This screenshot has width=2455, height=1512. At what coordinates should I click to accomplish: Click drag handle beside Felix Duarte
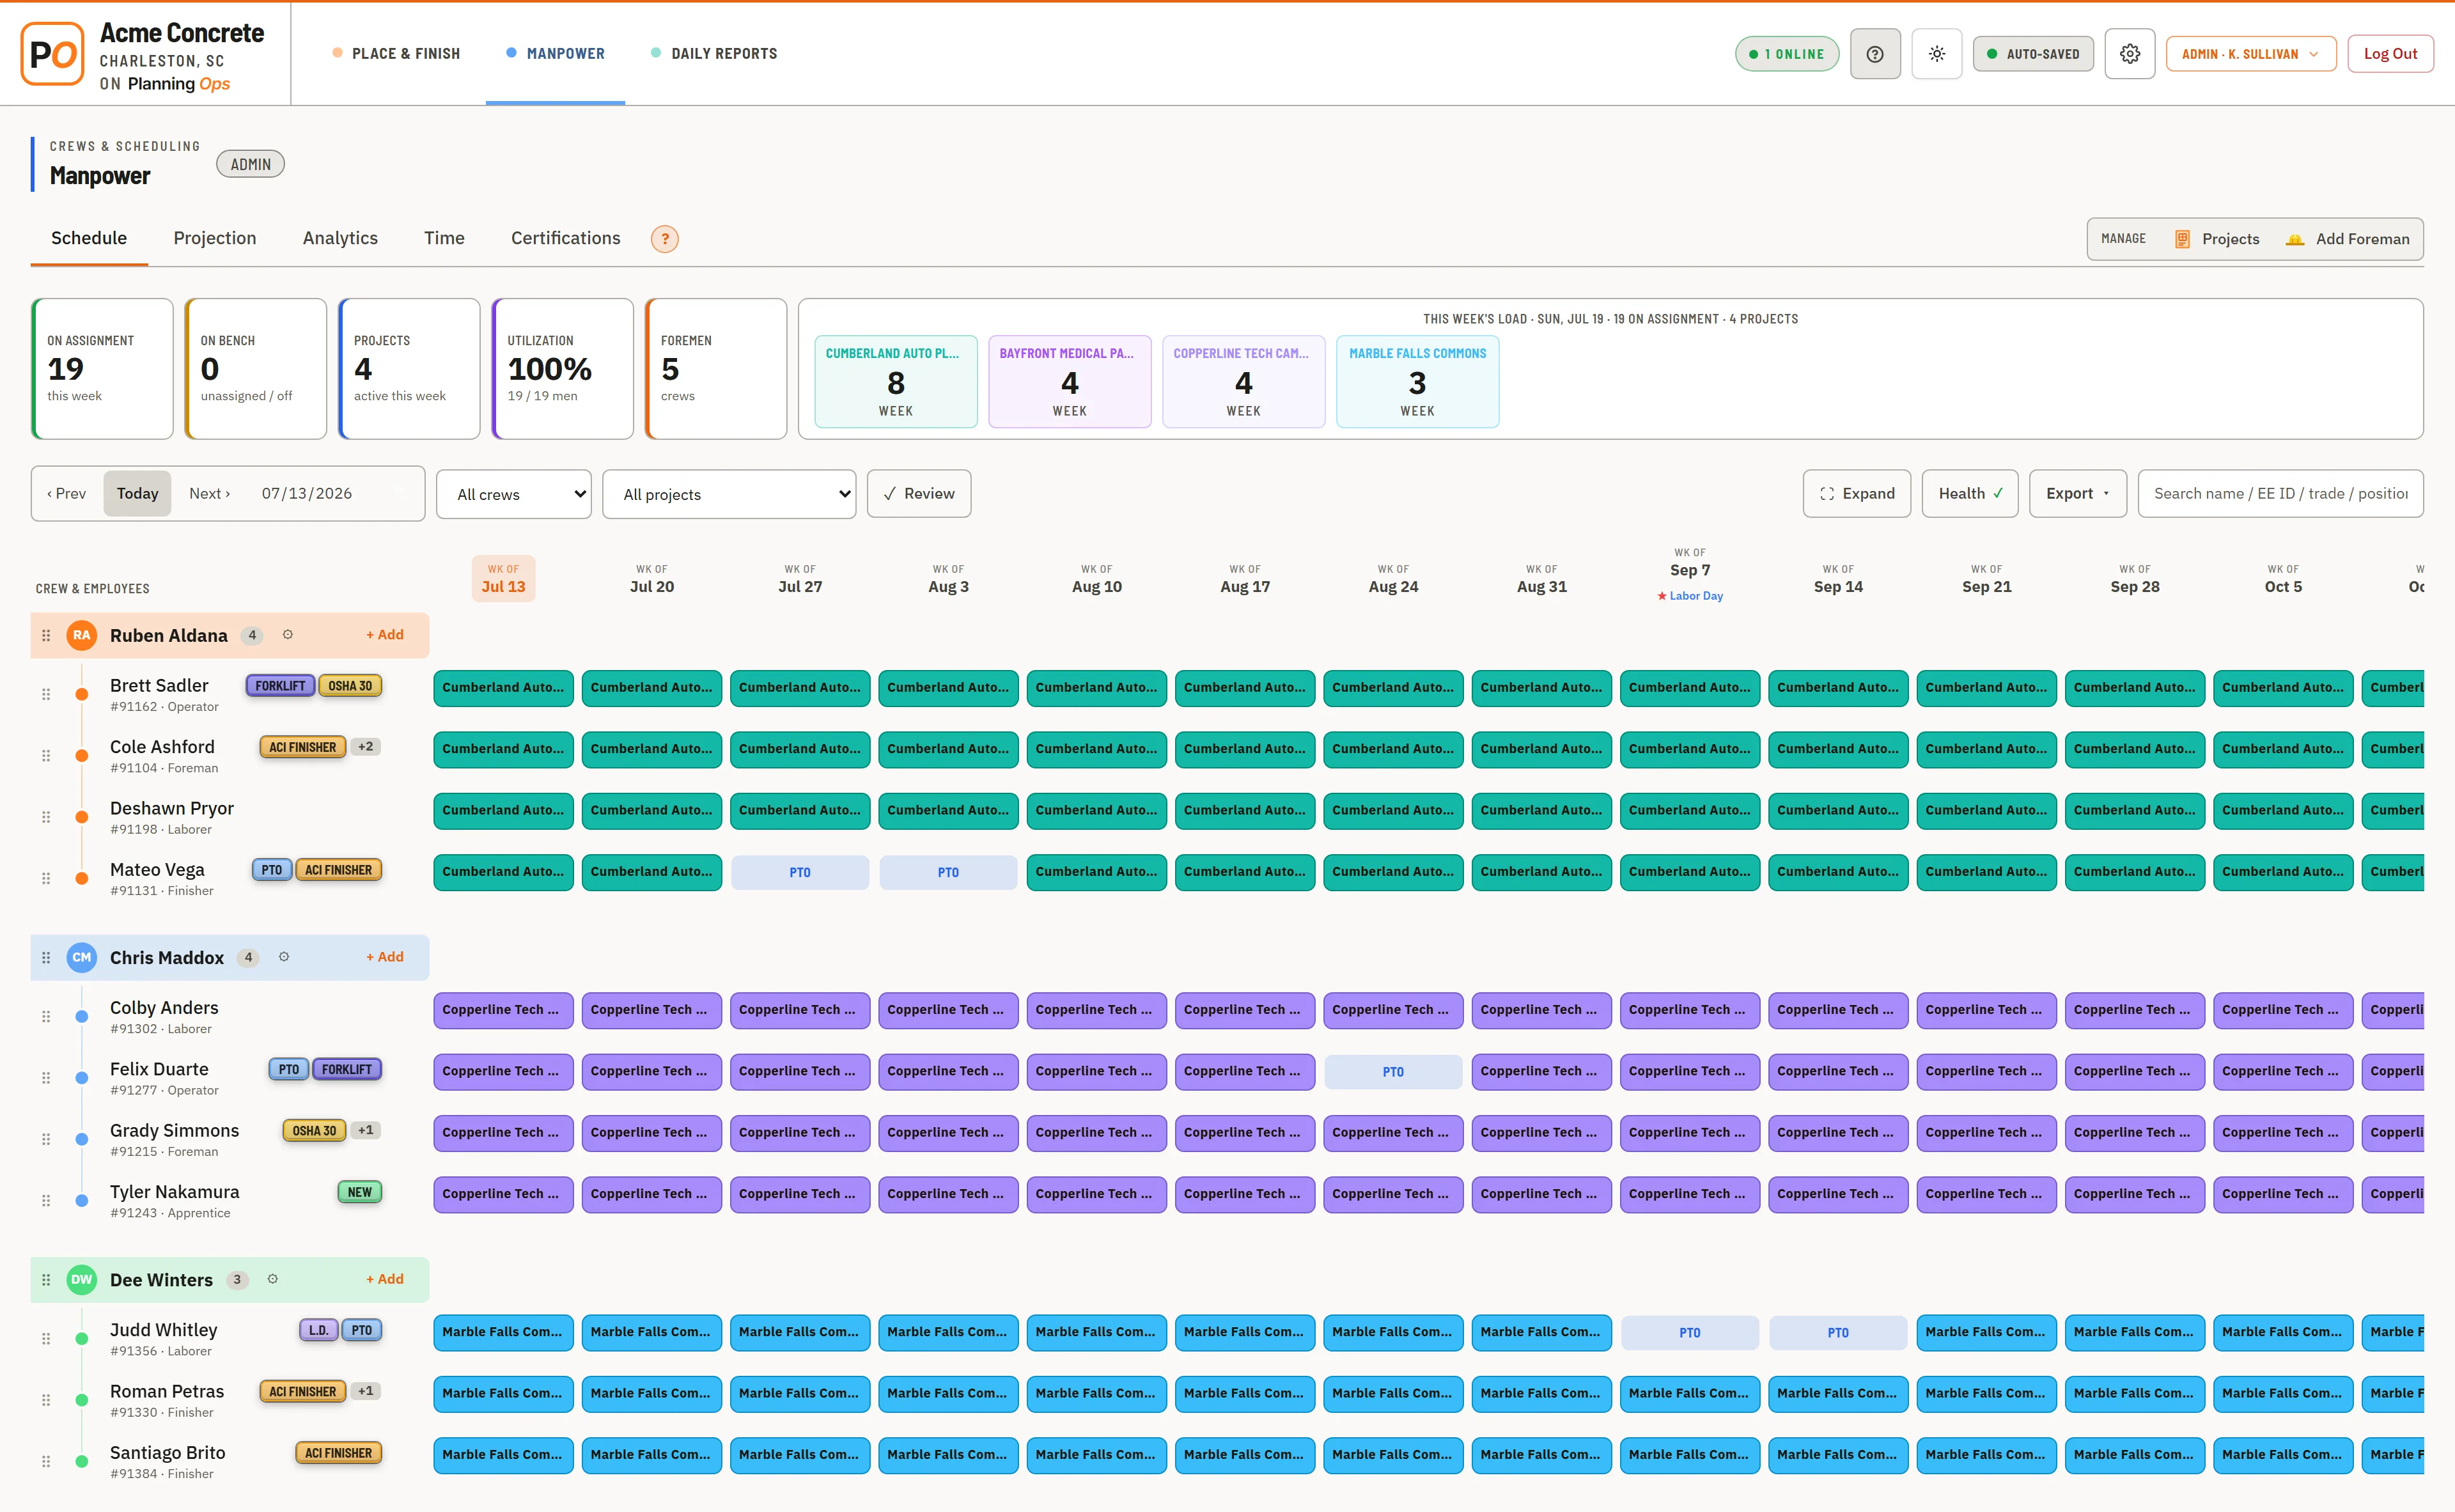click(46, 1078)
